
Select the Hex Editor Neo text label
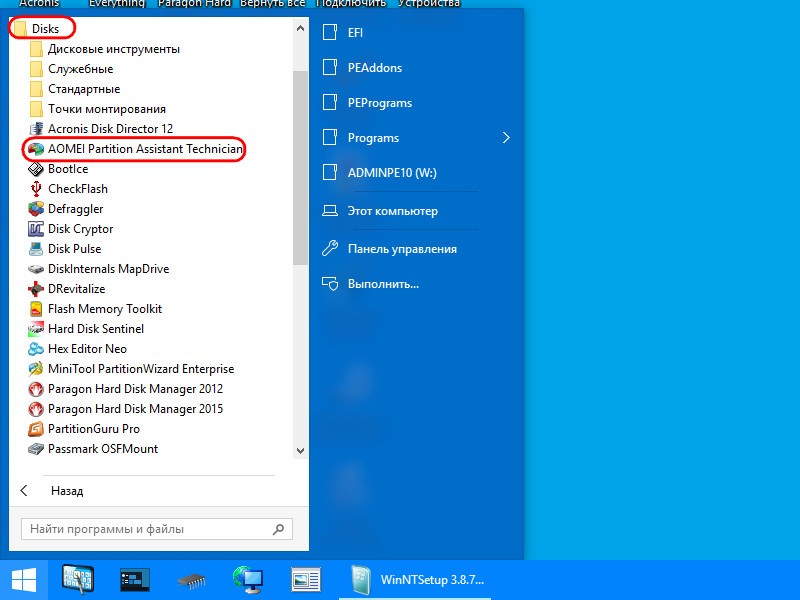pos(87,349)
